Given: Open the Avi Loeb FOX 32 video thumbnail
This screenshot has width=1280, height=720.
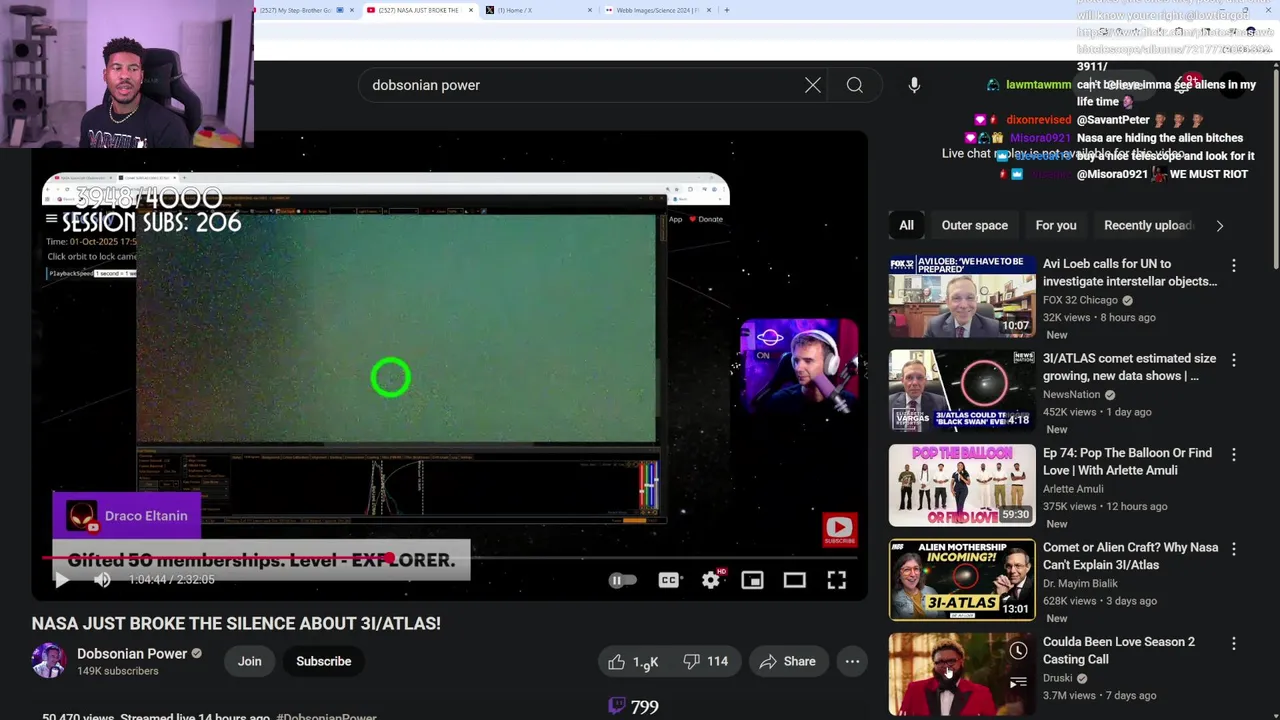Looking at the screenshot, I should tap(962, 297).
